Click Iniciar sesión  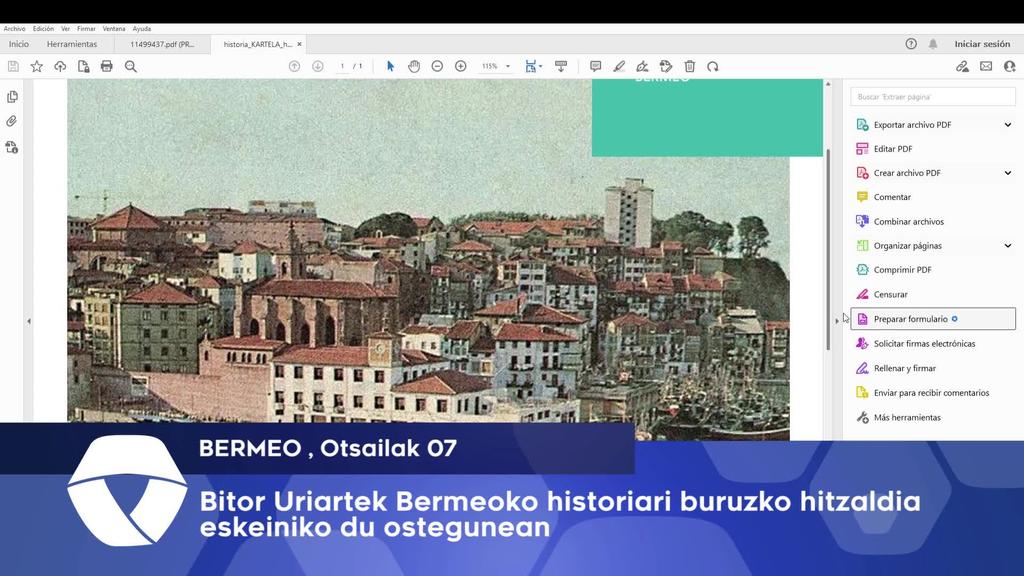pos(982,44)
